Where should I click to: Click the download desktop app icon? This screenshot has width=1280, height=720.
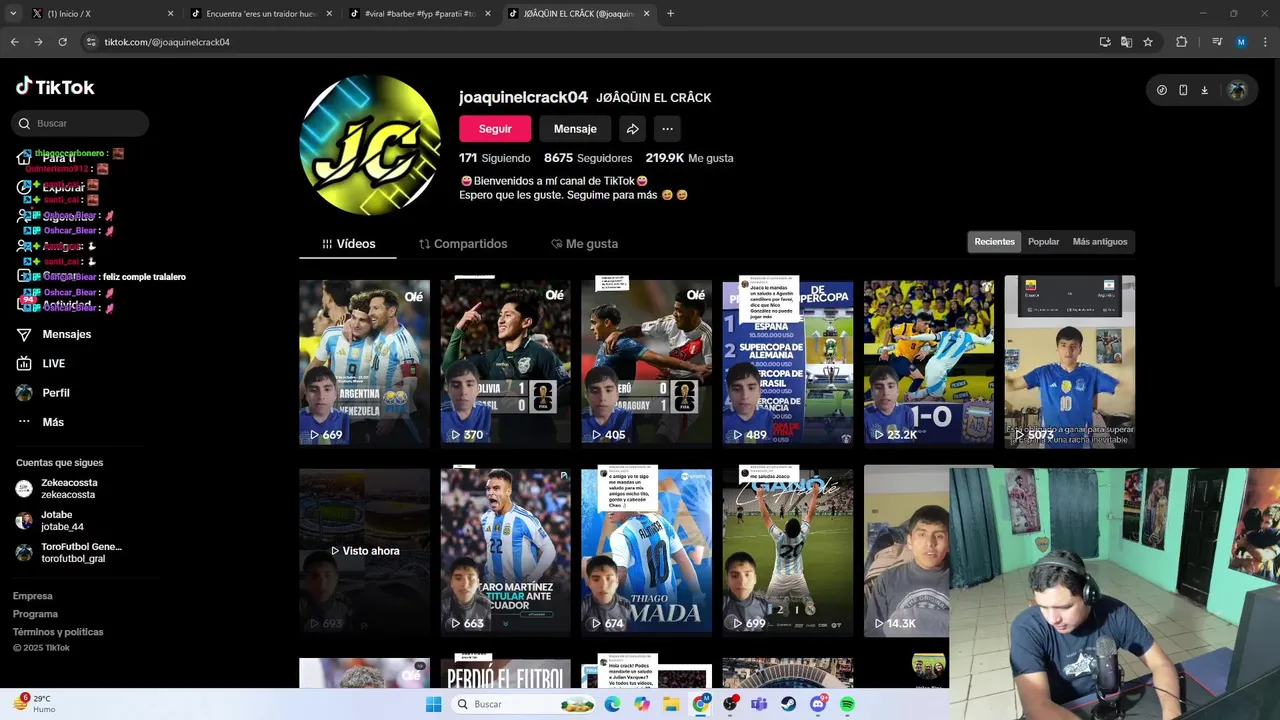pyautogui.click(x=1204, y=90)
